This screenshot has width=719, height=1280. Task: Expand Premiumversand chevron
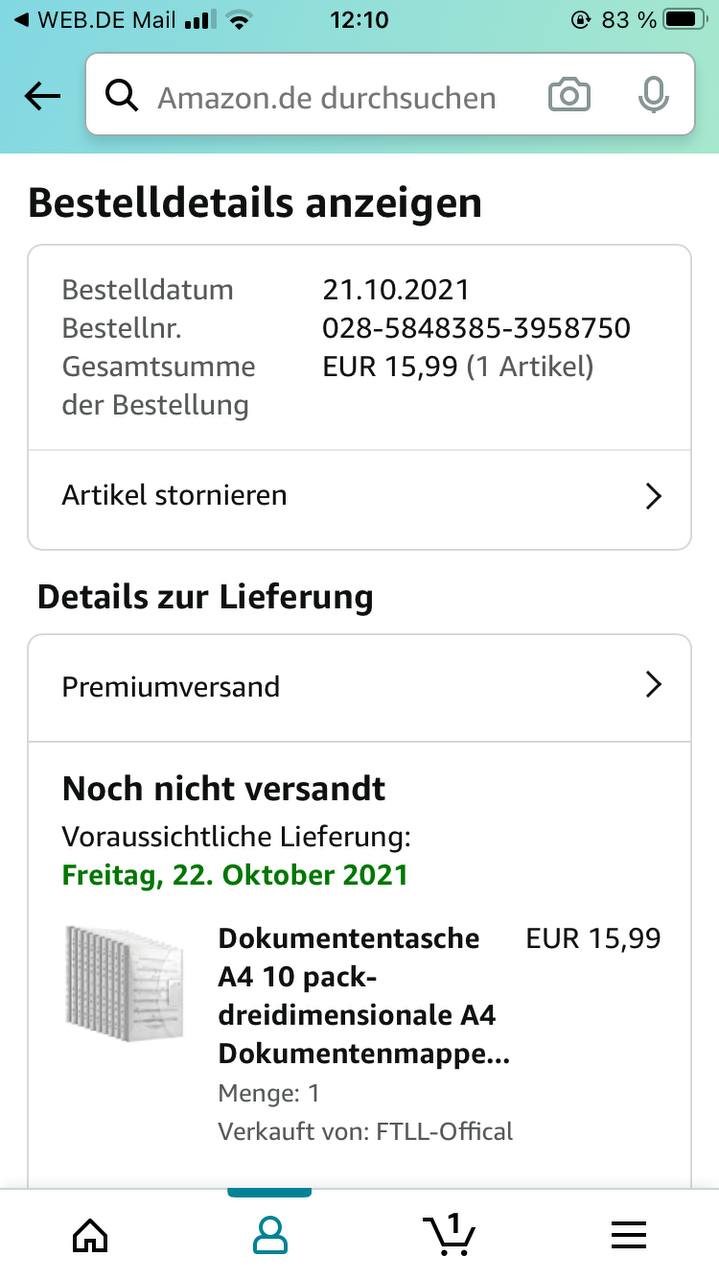point(653,685)
